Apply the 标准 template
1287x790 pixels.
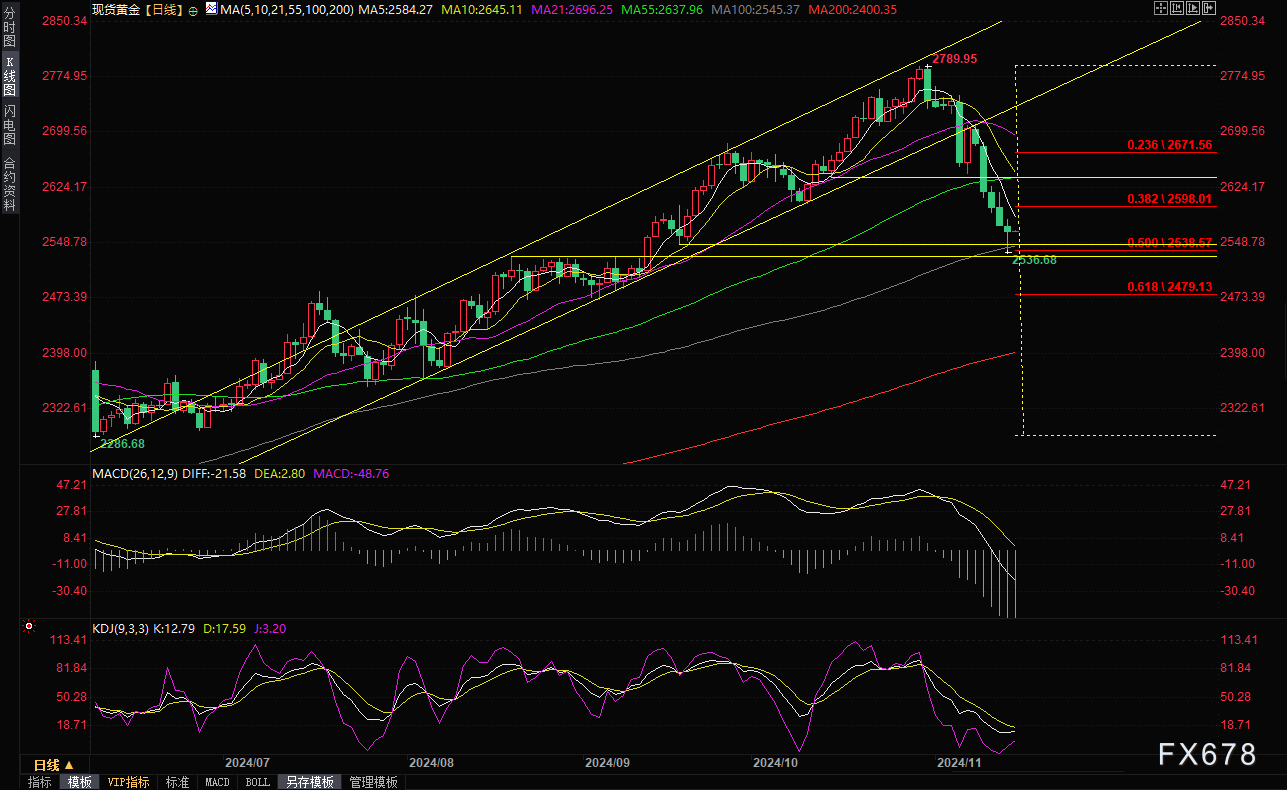pos(177,782)
